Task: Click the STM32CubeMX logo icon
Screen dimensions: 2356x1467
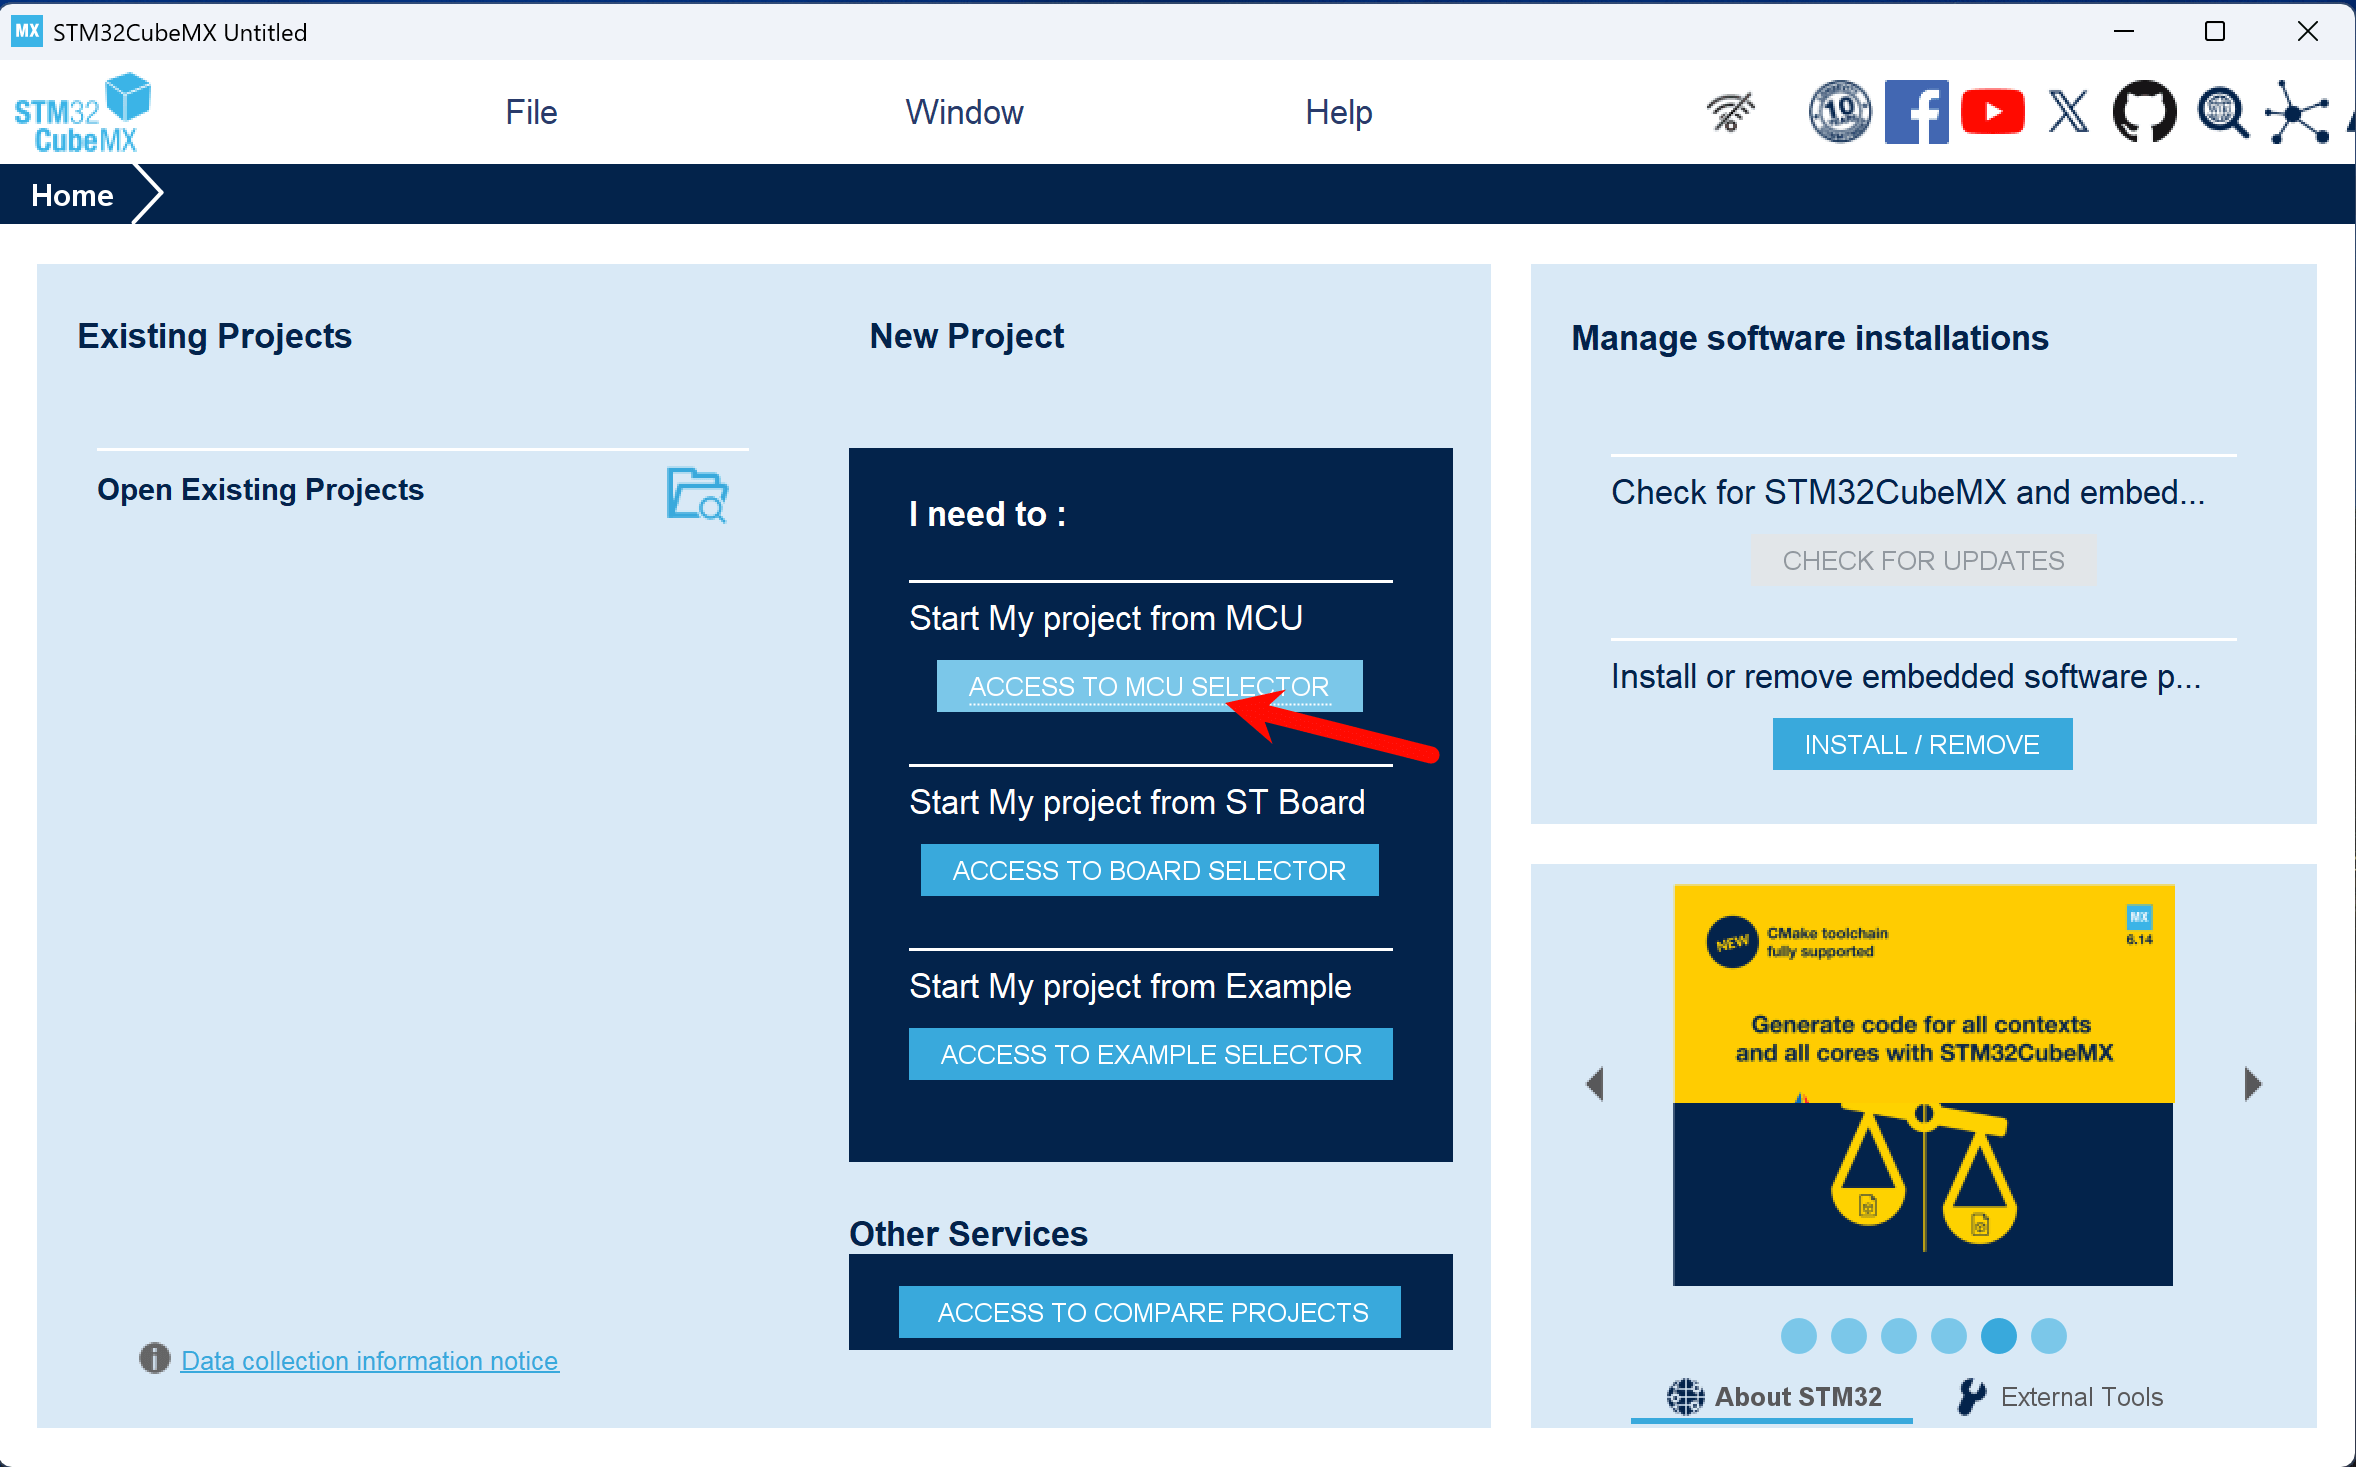Action: 82,112
